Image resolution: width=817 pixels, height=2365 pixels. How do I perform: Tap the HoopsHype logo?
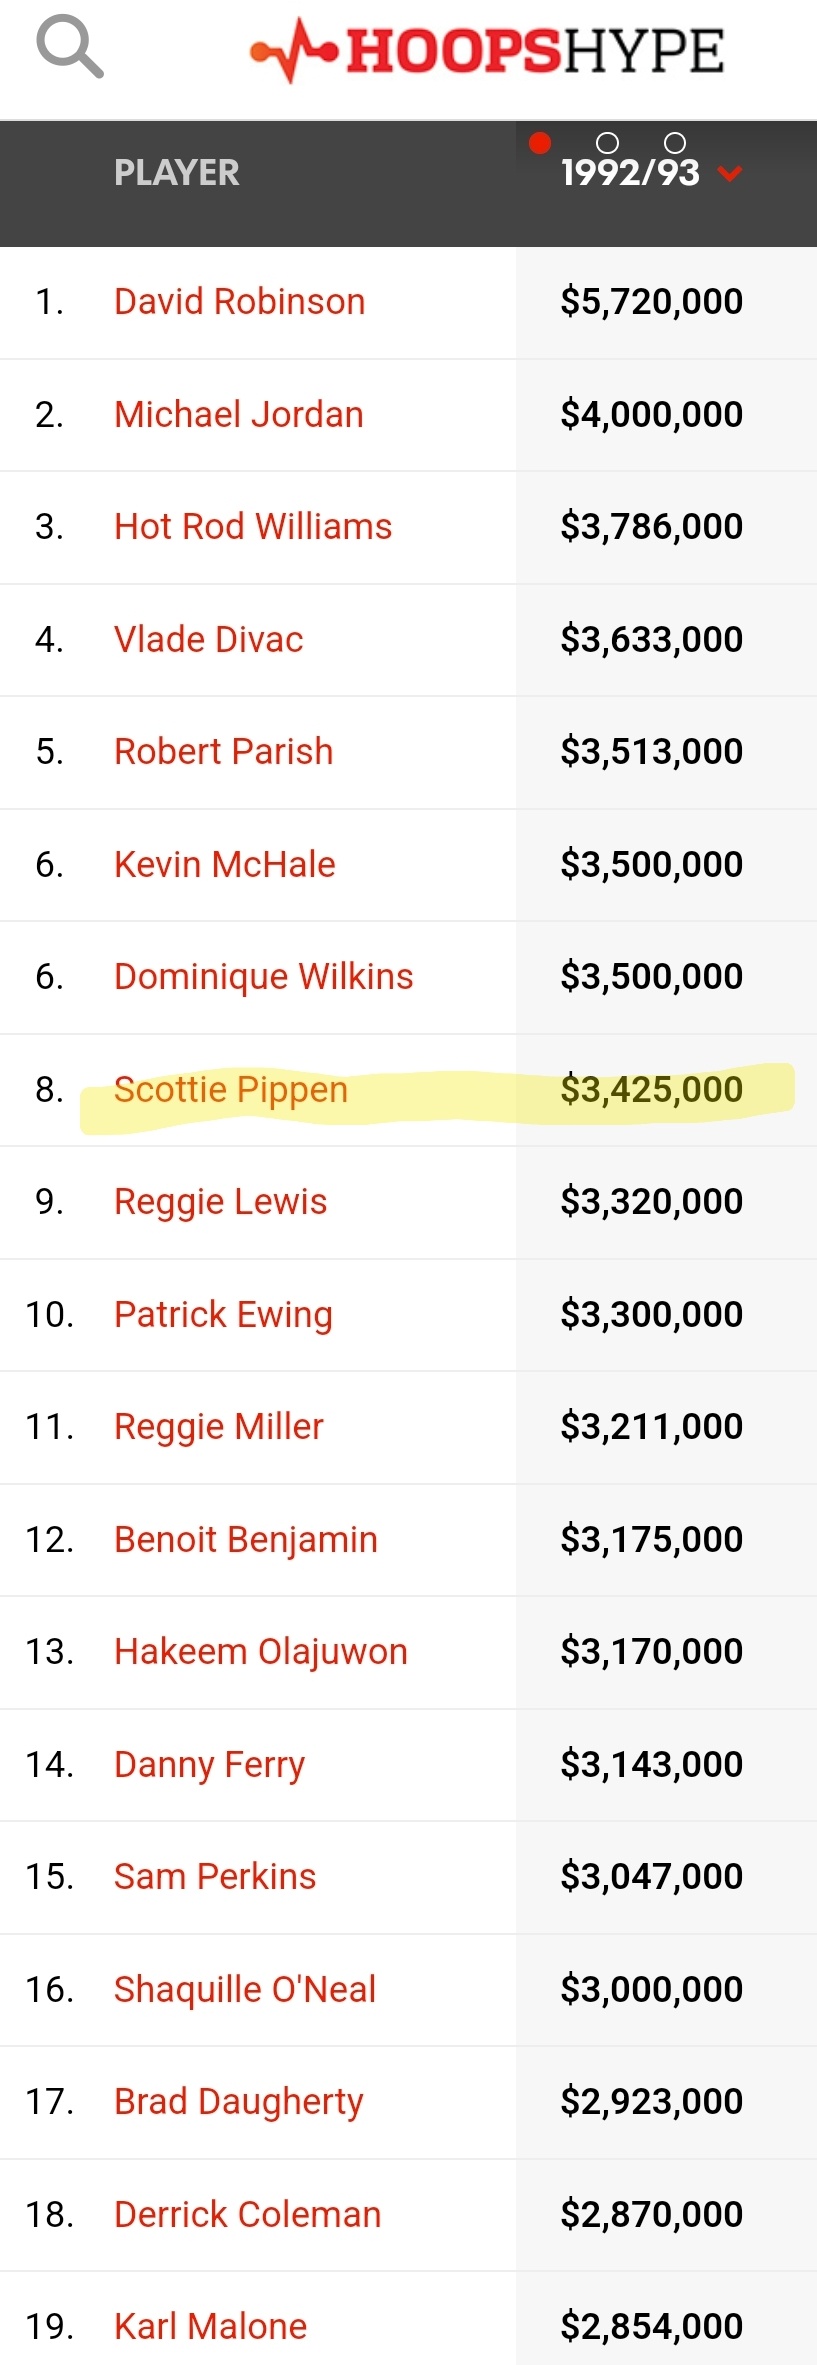[487, 52]
